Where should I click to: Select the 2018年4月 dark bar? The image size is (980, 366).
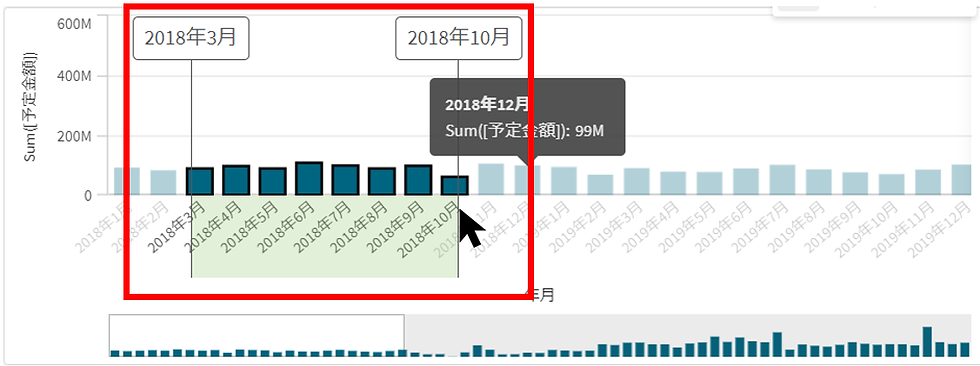236,180
